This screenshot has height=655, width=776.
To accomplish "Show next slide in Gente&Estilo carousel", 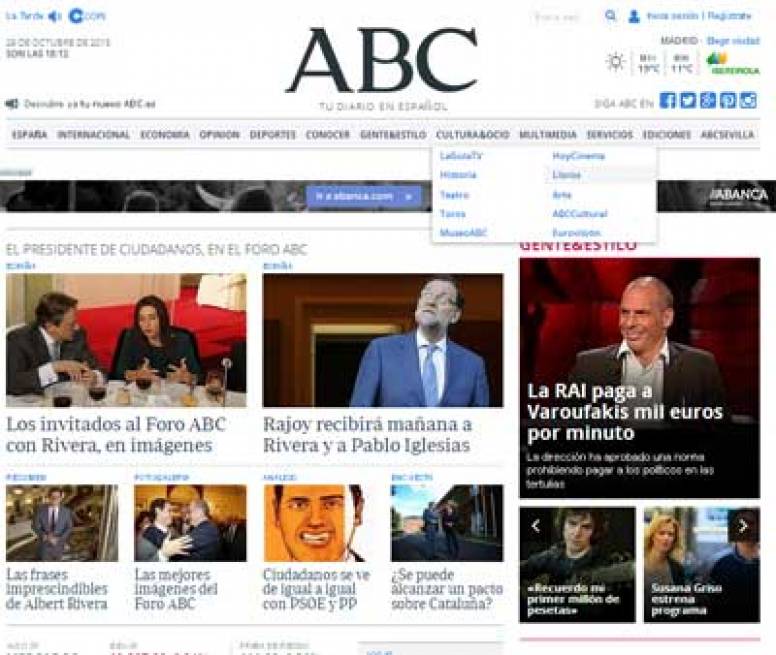I will (743, 526).
